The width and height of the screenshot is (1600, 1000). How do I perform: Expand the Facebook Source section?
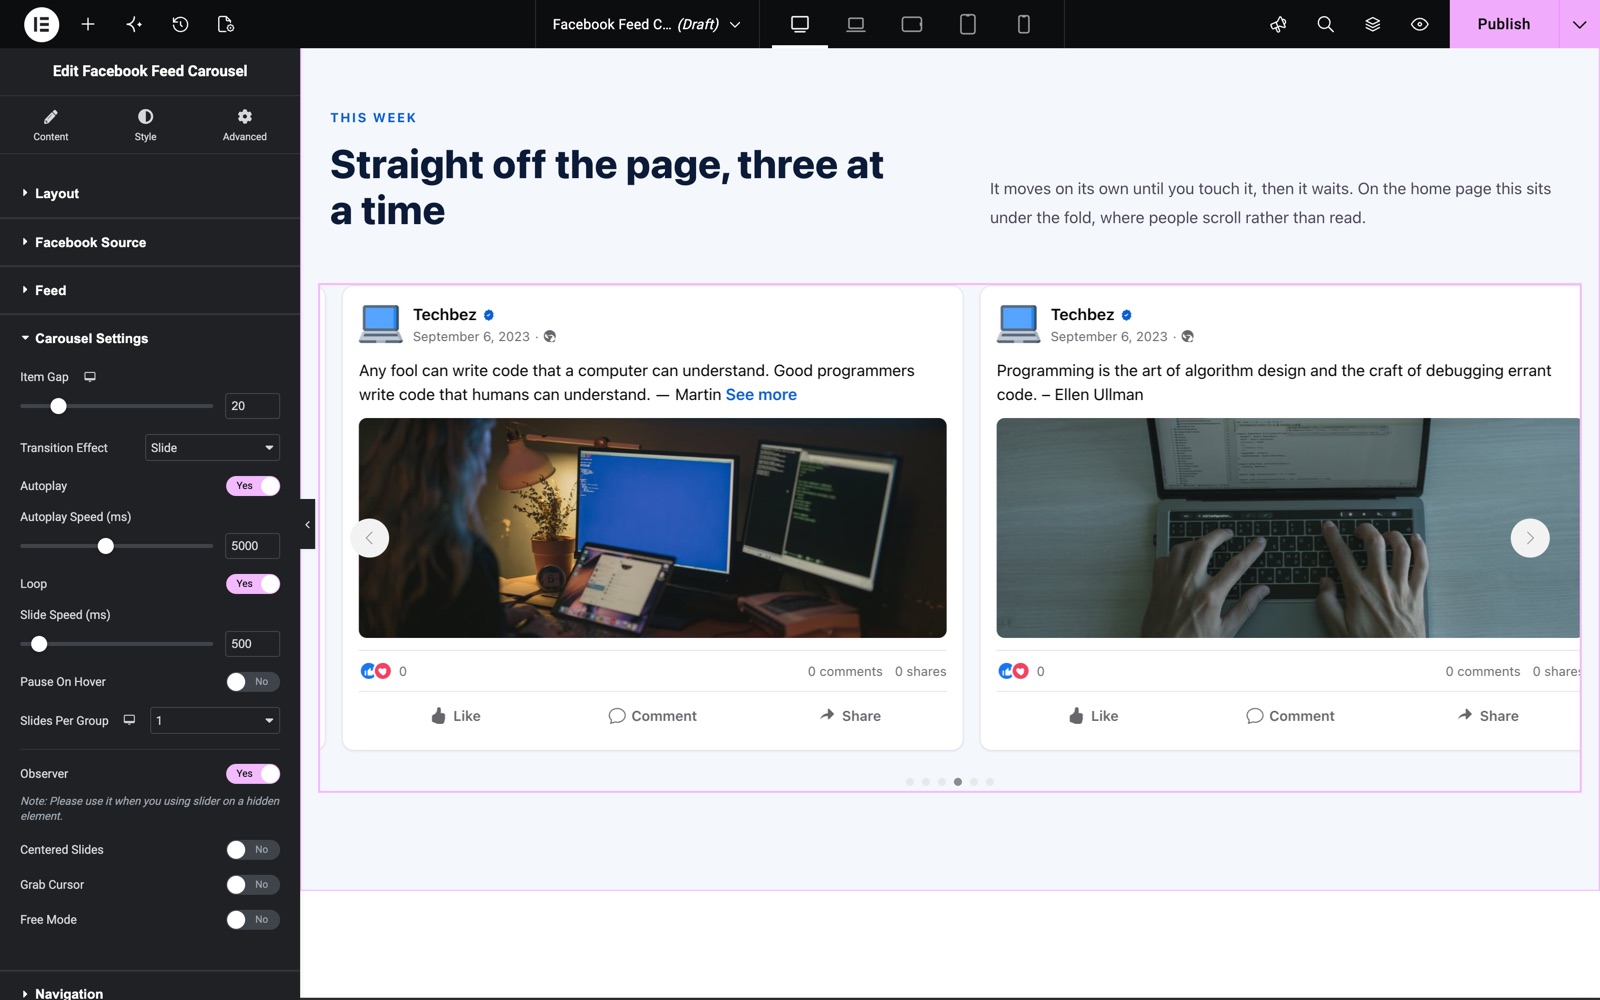[150, 242]
